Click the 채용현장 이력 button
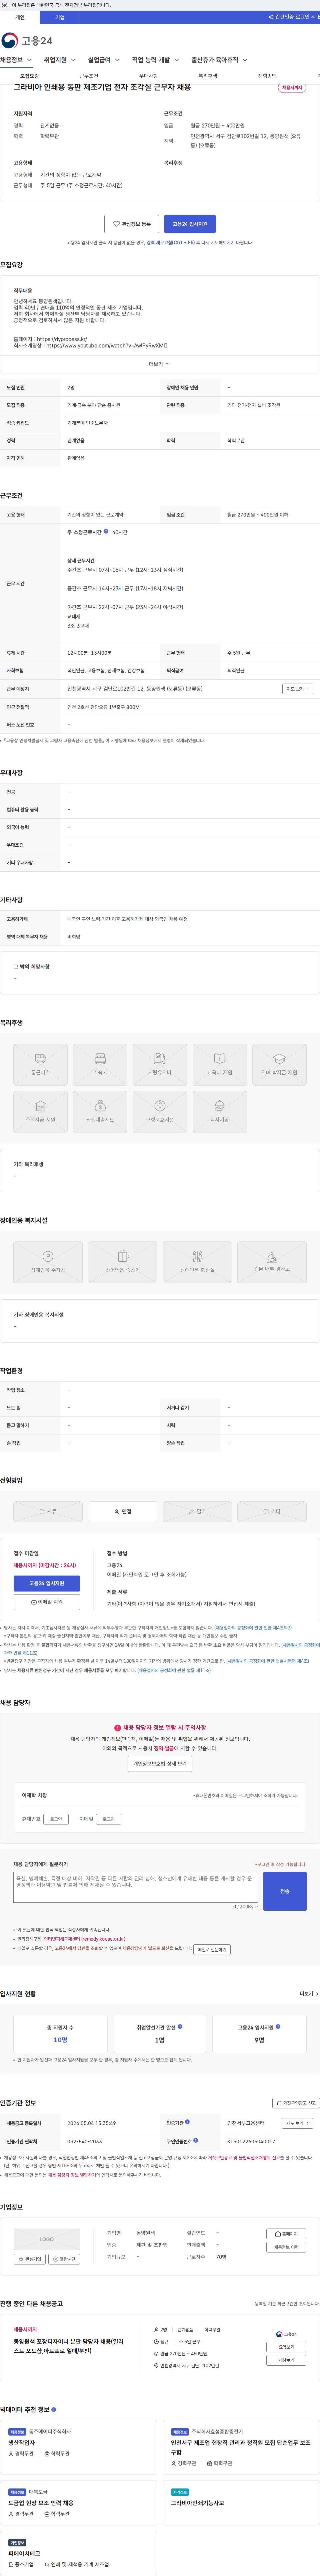 [x=286, y=2247]
